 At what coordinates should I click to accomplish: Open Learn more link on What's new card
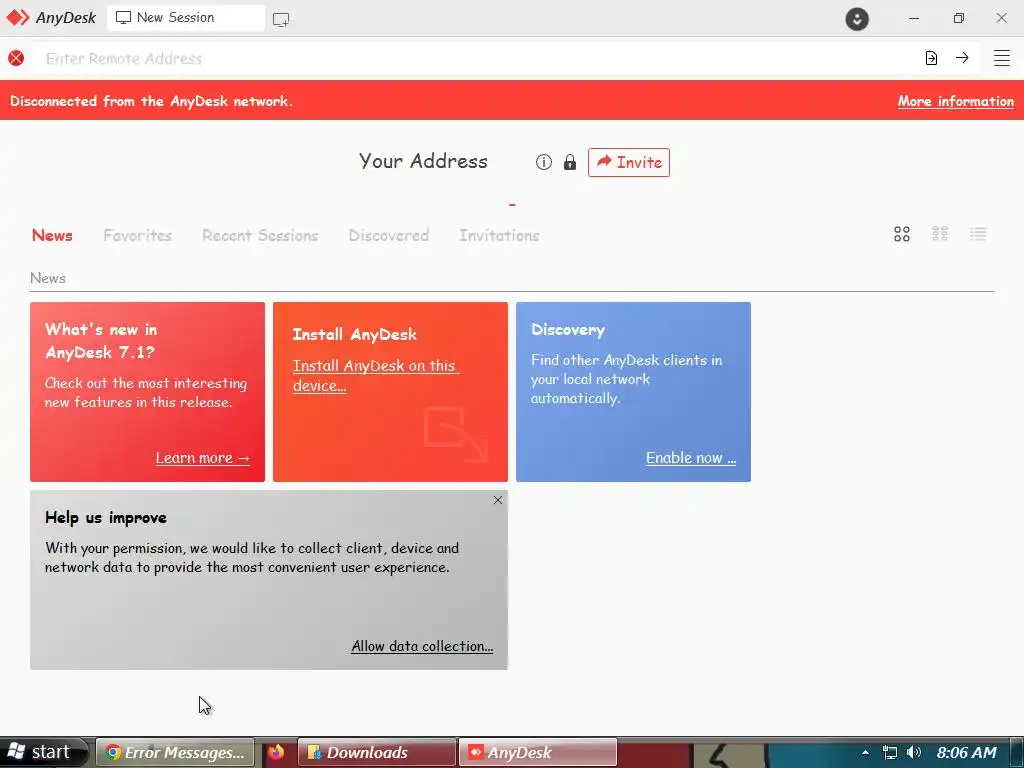(202, 458)
